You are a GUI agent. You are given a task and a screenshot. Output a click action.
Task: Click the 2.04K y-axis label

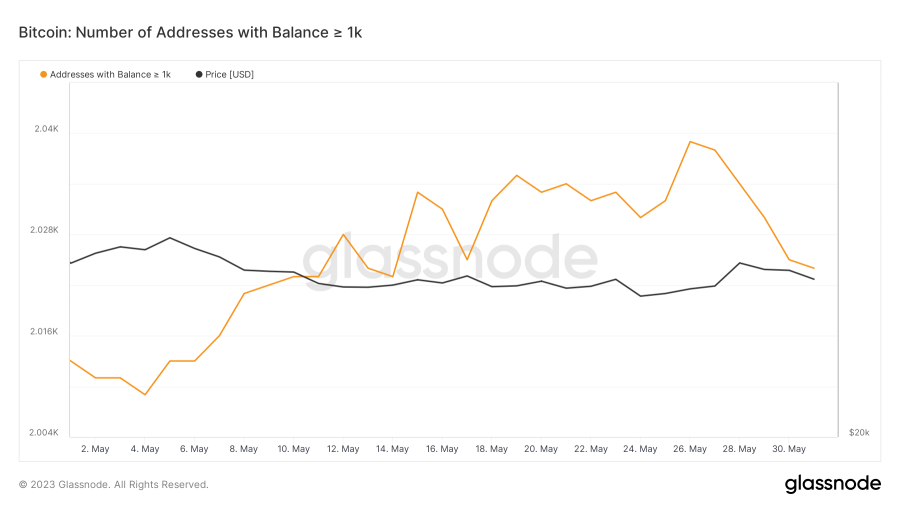tap(46, 129)
